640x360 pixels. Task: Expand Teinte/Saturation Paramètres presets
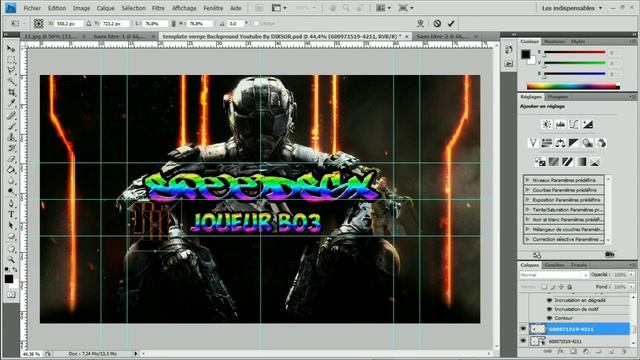click(x=528, y=210)
